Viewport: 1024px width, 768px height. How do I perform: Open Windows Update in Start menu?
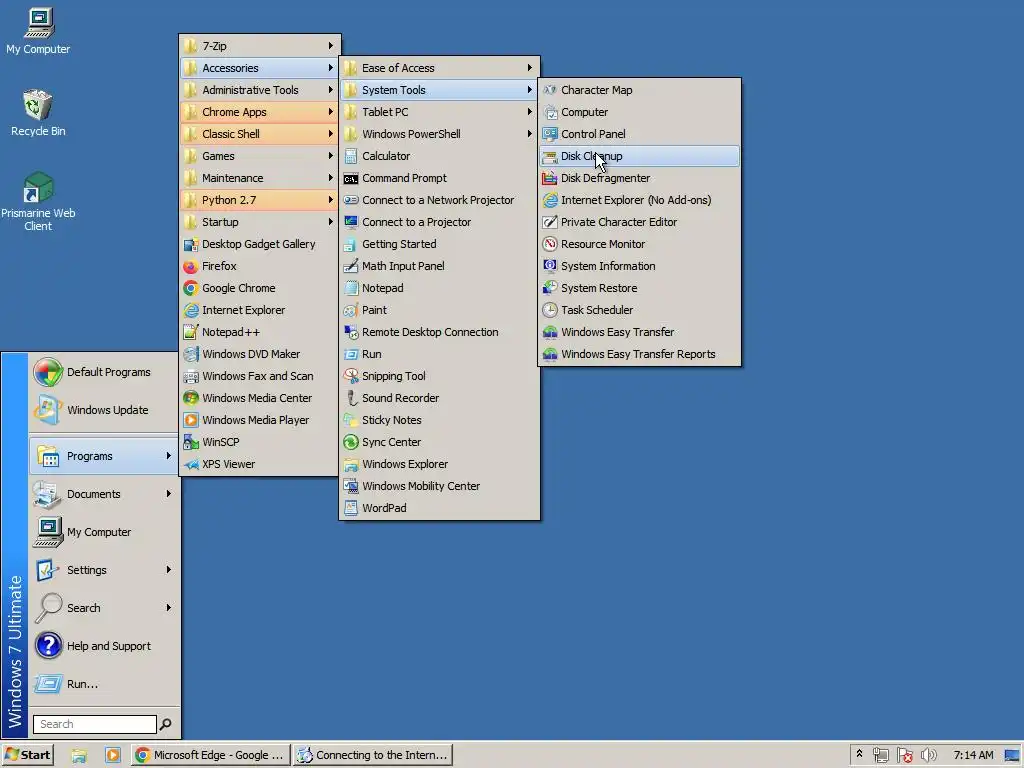104,410
